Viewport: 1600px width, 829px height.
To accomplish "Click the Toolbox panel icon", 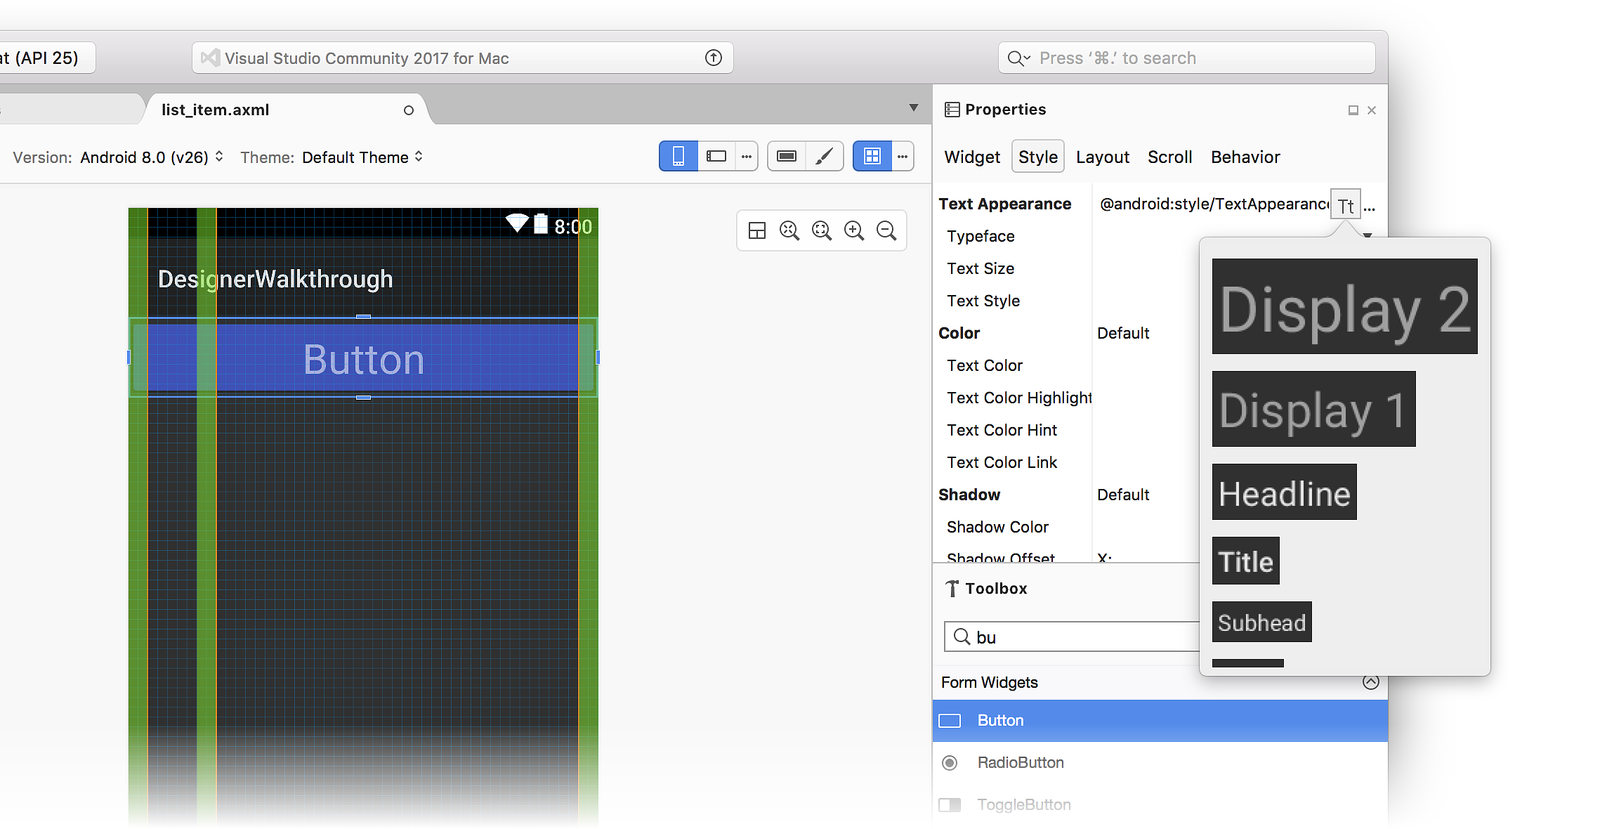I will click(952, 589).
